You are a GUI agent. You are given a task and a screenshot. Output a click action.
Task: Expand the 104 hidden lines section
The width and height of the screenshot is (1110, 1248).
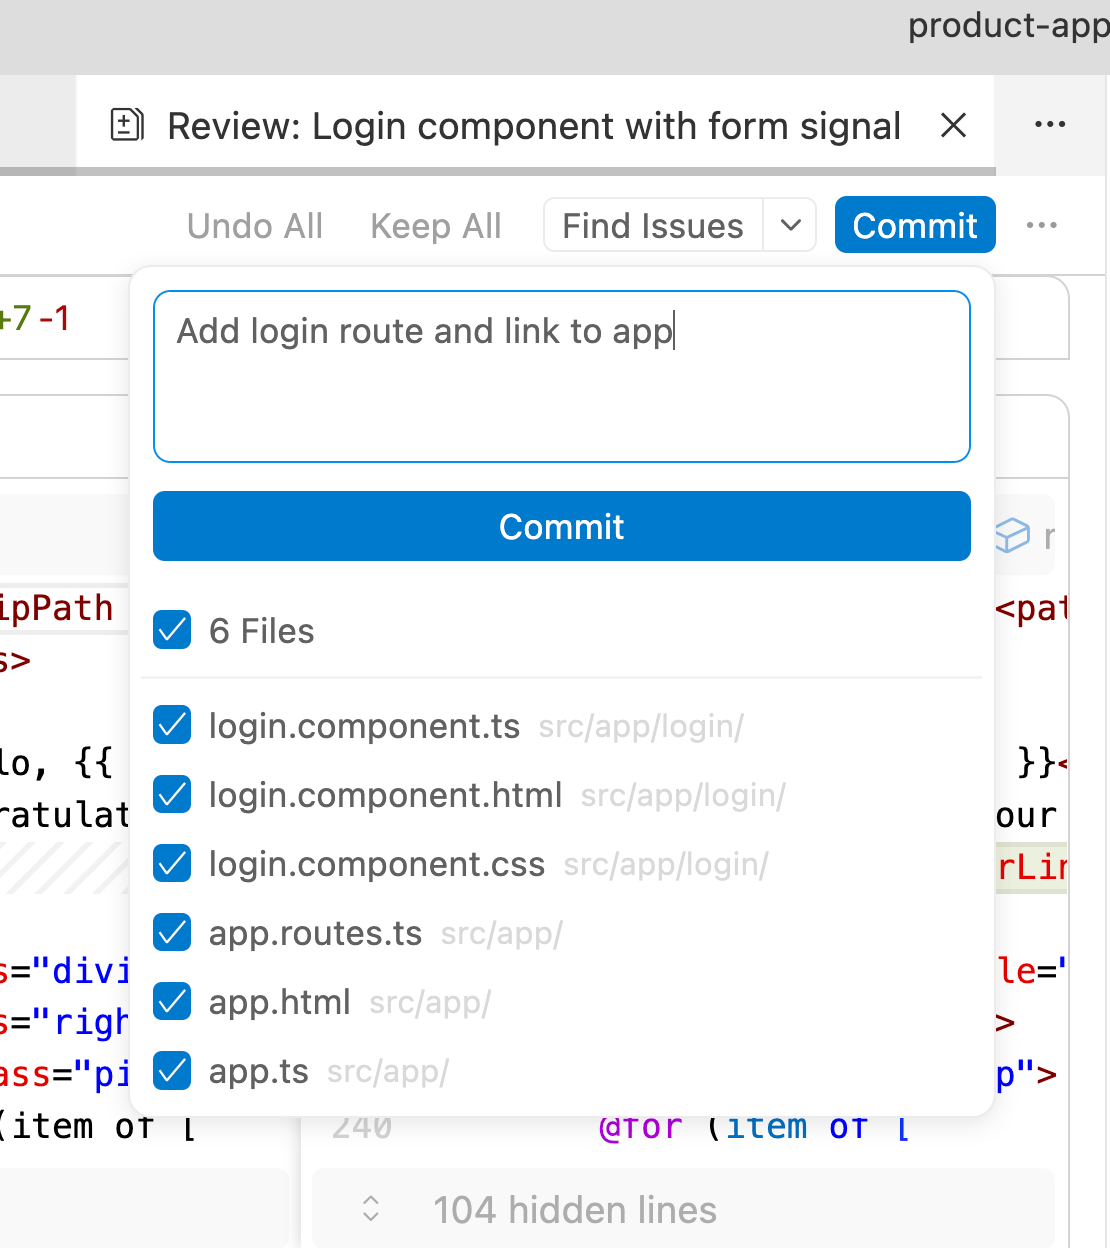[x=575, y=1209]
